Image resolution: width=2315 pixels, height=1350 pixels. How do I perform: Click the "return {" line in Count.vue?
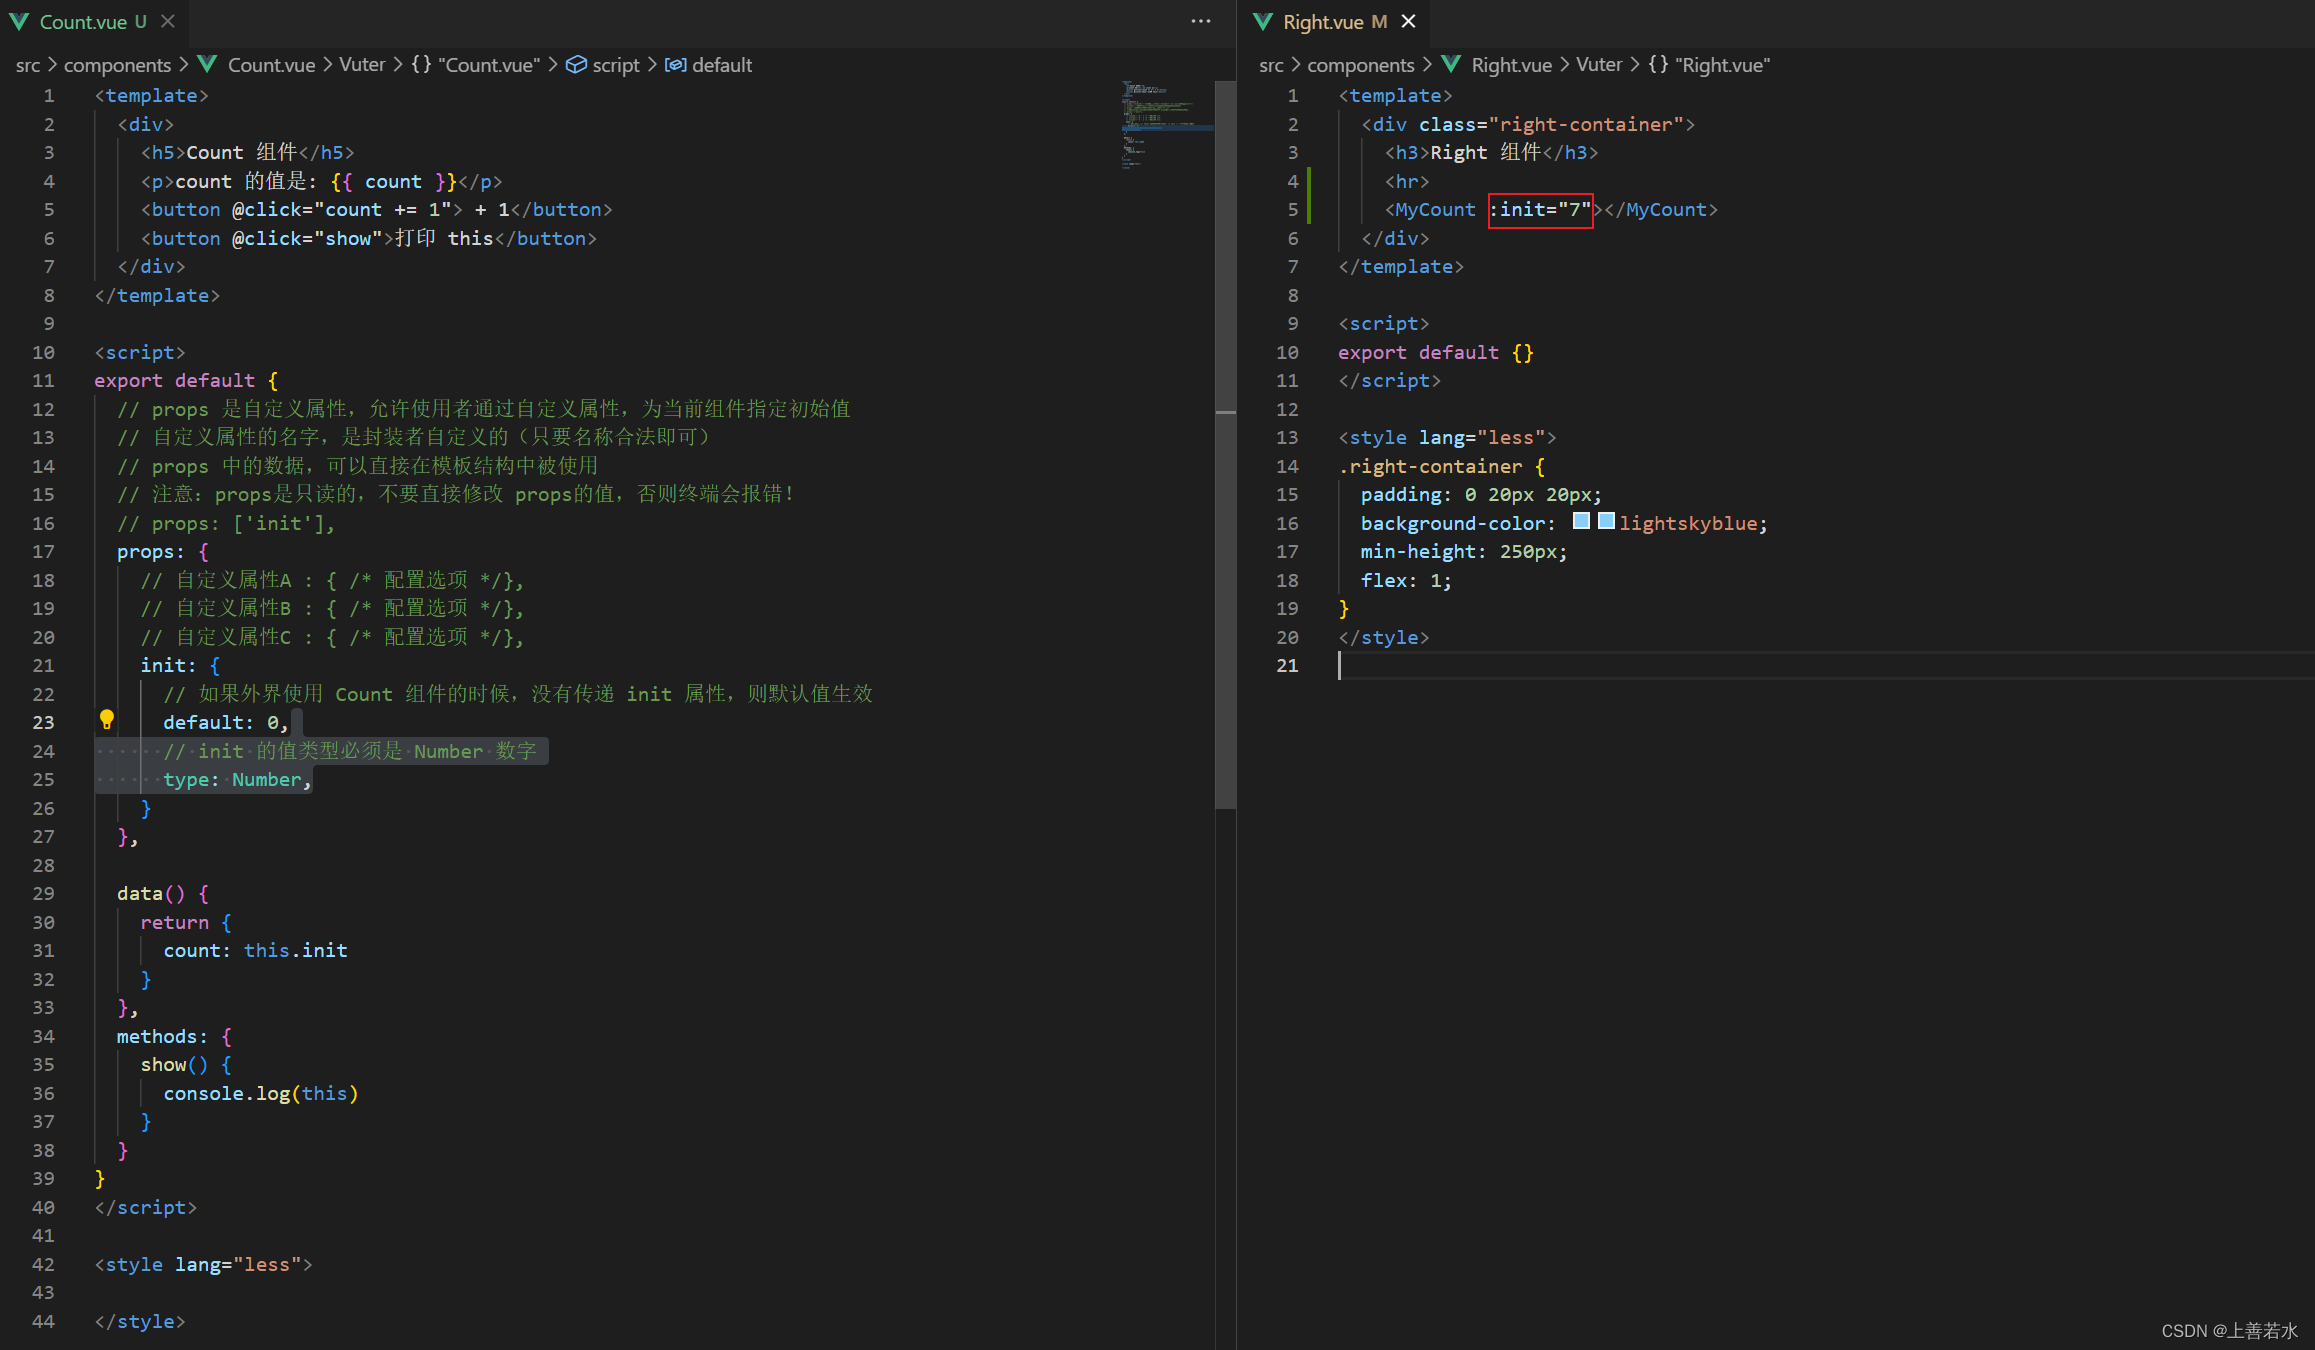(186, 922)
